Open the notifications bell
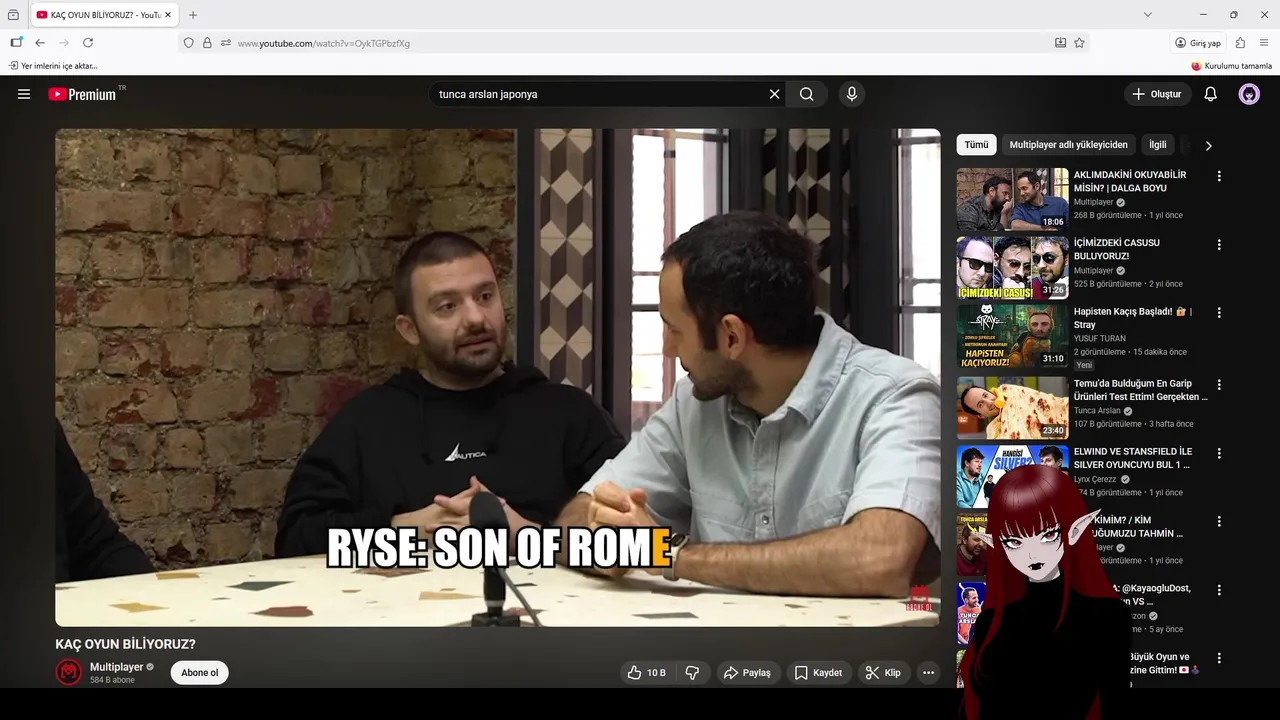This screenshot has width=1280, height=720. click(1211, 94)
